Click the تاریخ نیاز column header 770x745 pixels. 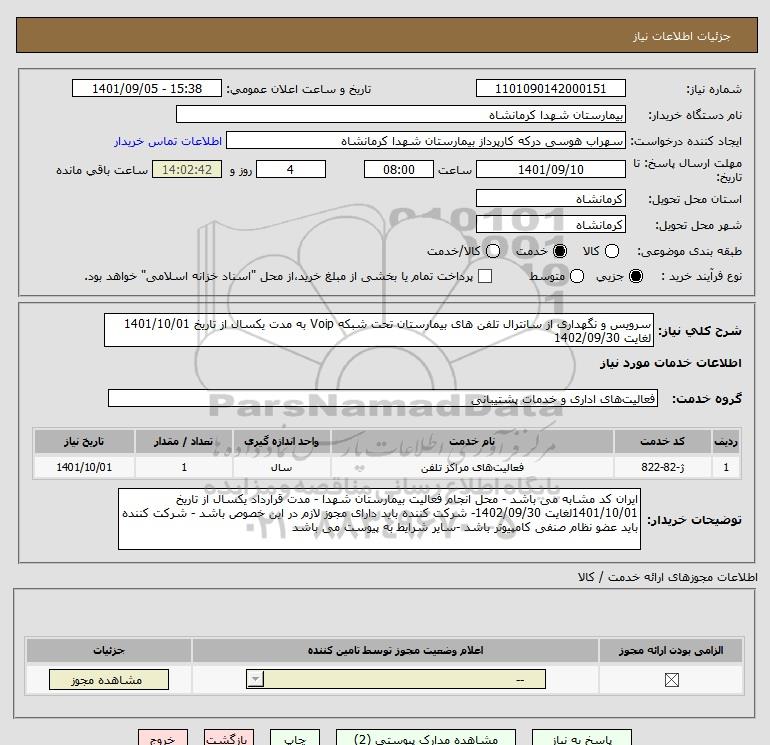click(84, 441)
